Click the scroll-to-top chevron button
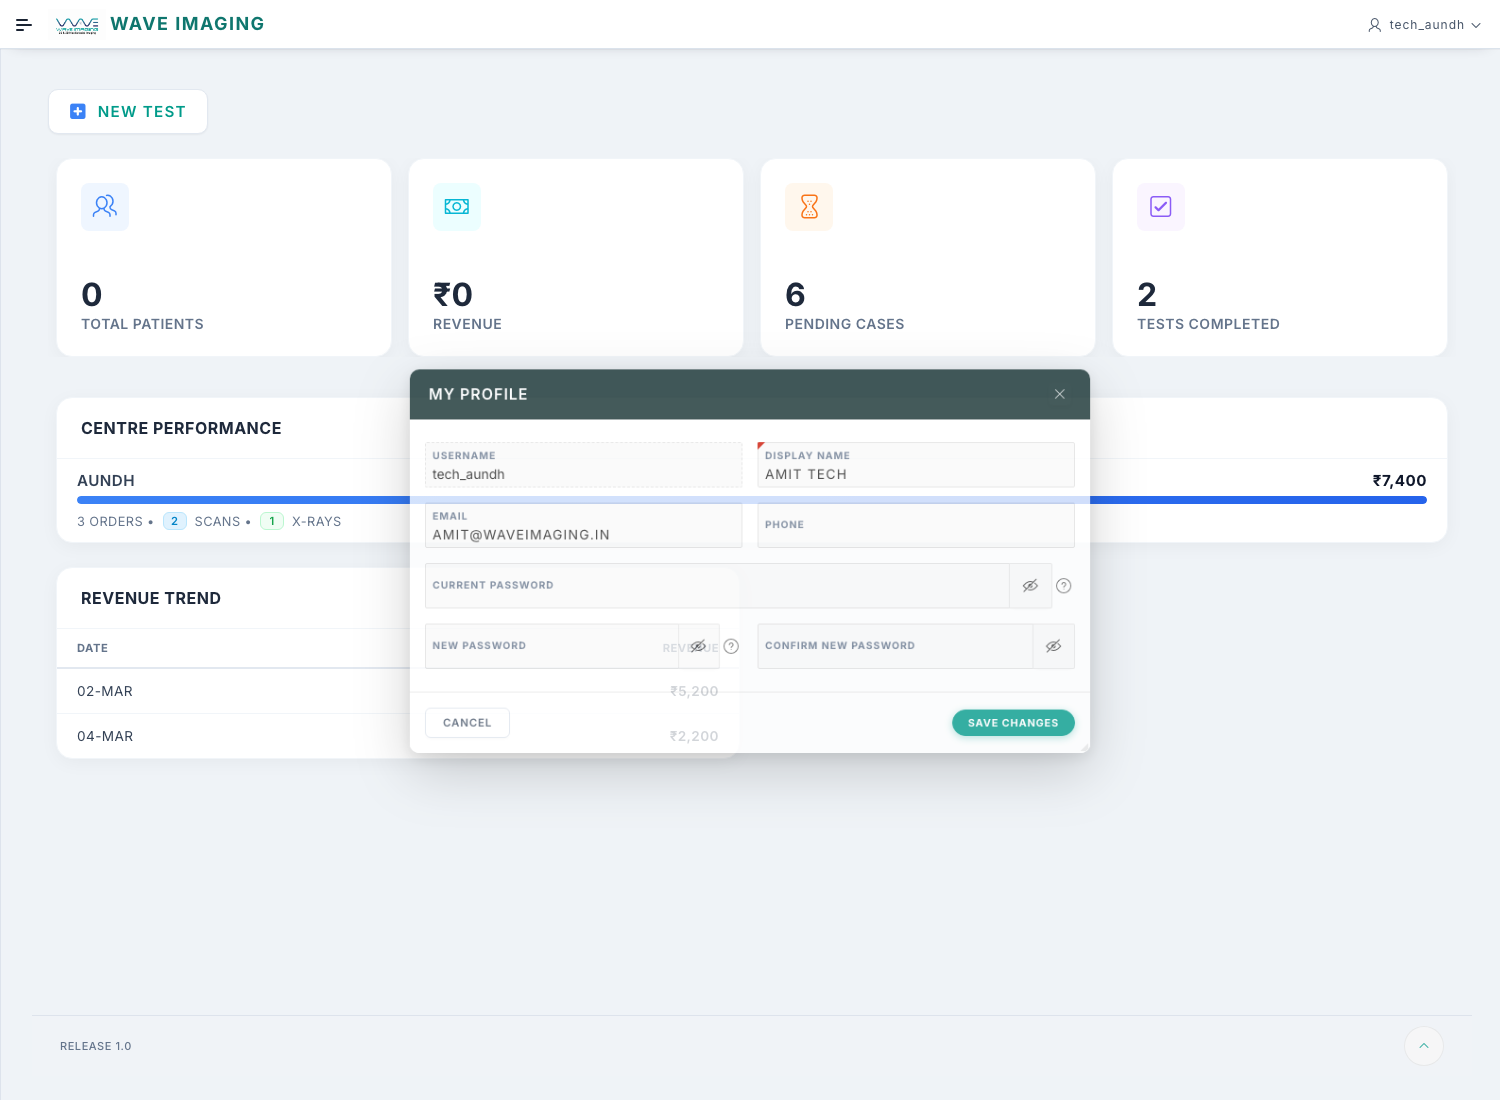1500x1100 pixels. point(1423,1046)
